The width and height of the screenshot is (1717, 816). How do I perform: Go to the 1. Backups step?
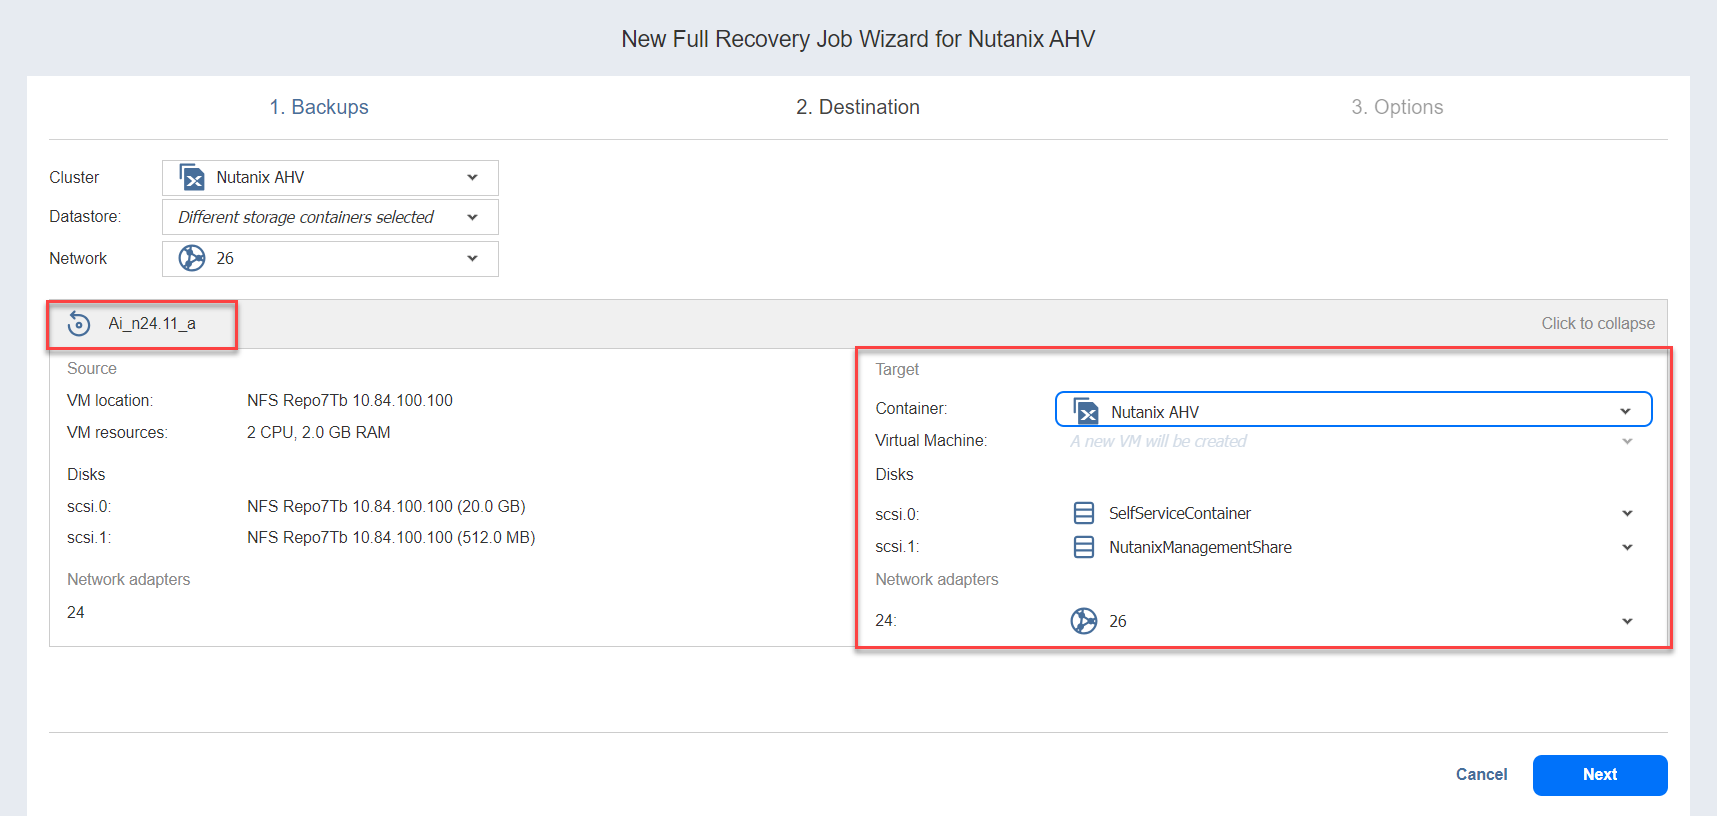pyautogui.click(x=319, y=107)
